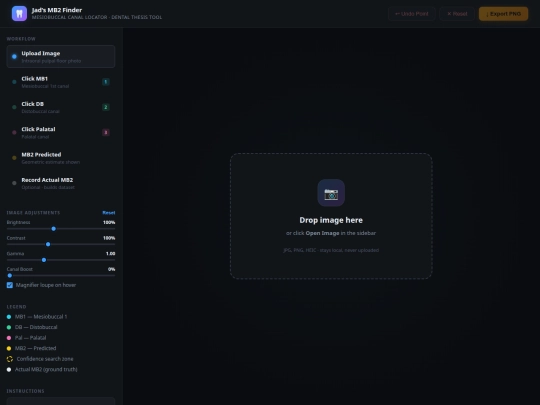Viewport: 540px width, 405px height.
Task: Click the grey dot beside Record Actual MB2
Action: point(14,183)
